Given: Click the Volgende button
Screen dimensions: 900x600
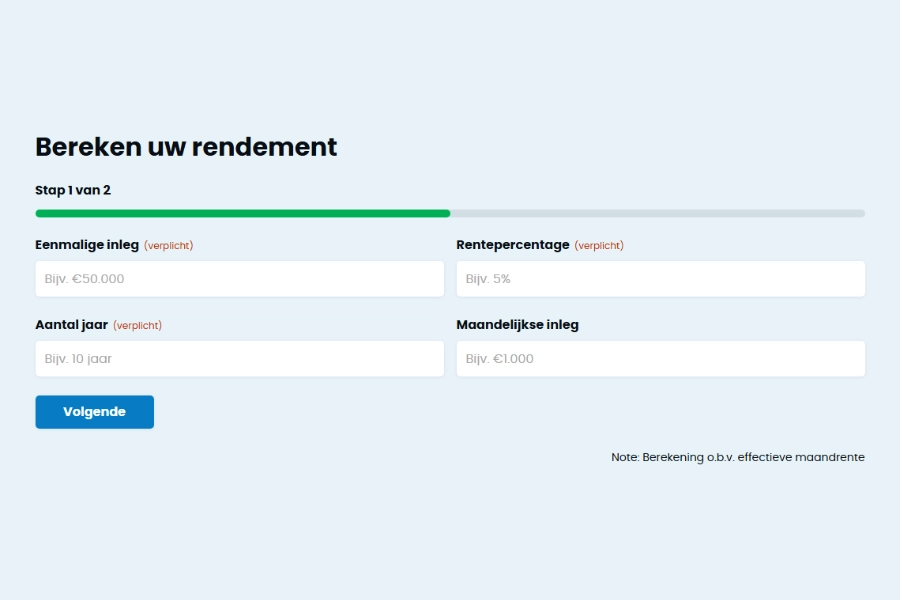Looking at the screenshot, I should [94, 411].
